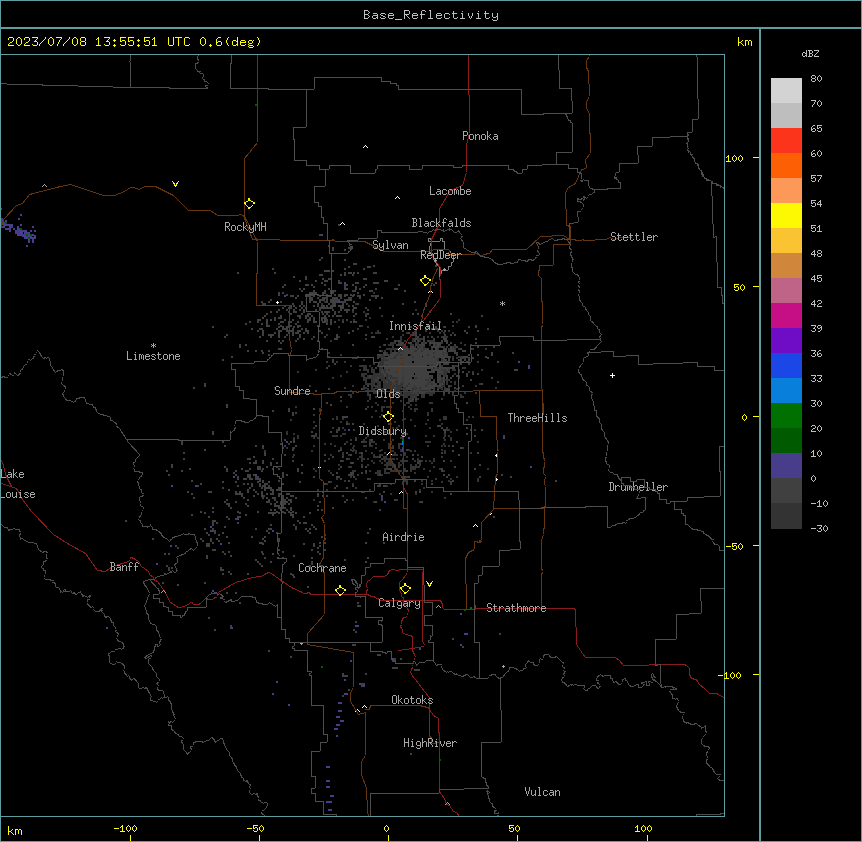Image resolution: width=862 pixels, height=842 pixels.
Task: Pick the red 60–65 dBZ color swatch
Action: click(786, 141)
